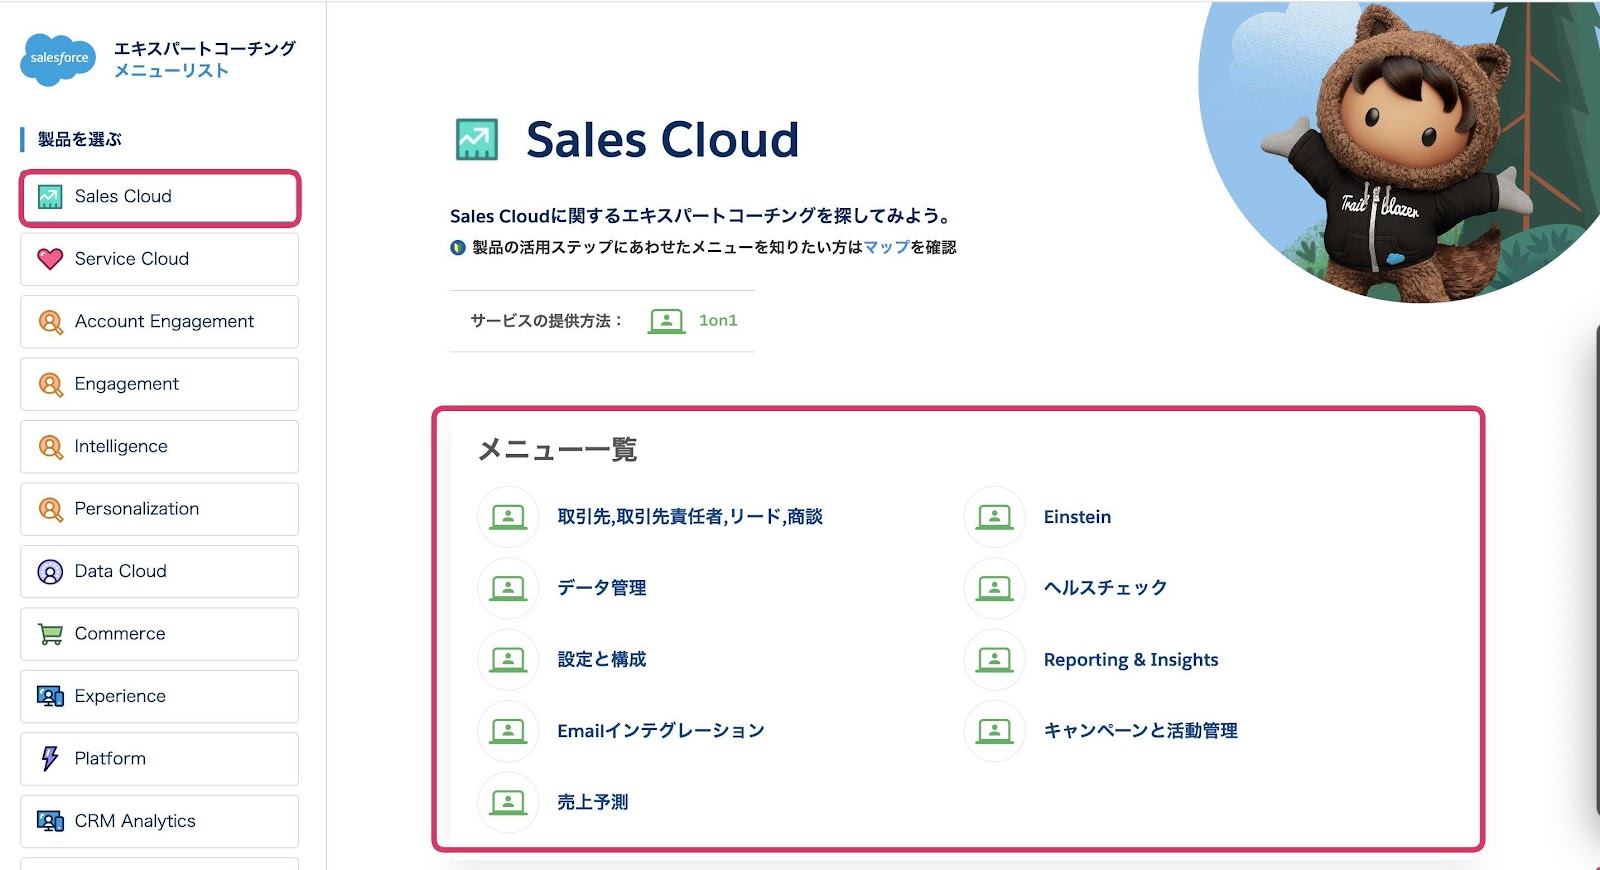Open Platform in the sidebar
This screenshot has width=1600, height=870.
(x=160, y=759)
